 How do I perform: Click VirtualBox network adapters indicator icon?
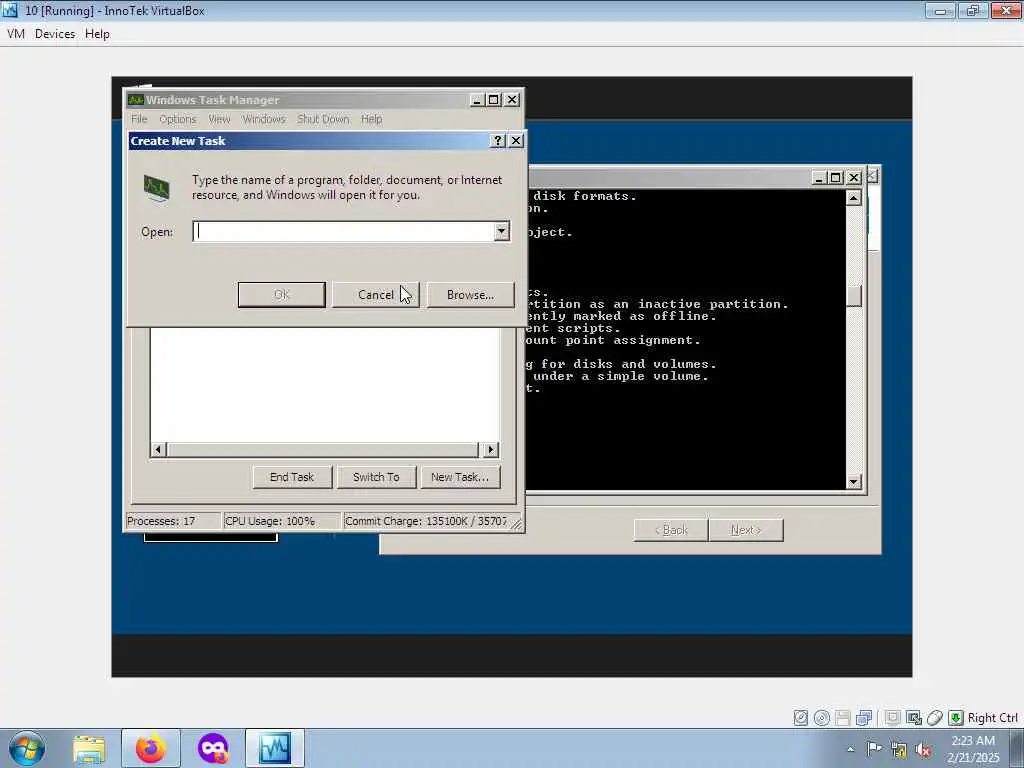[x=864, y=718]
